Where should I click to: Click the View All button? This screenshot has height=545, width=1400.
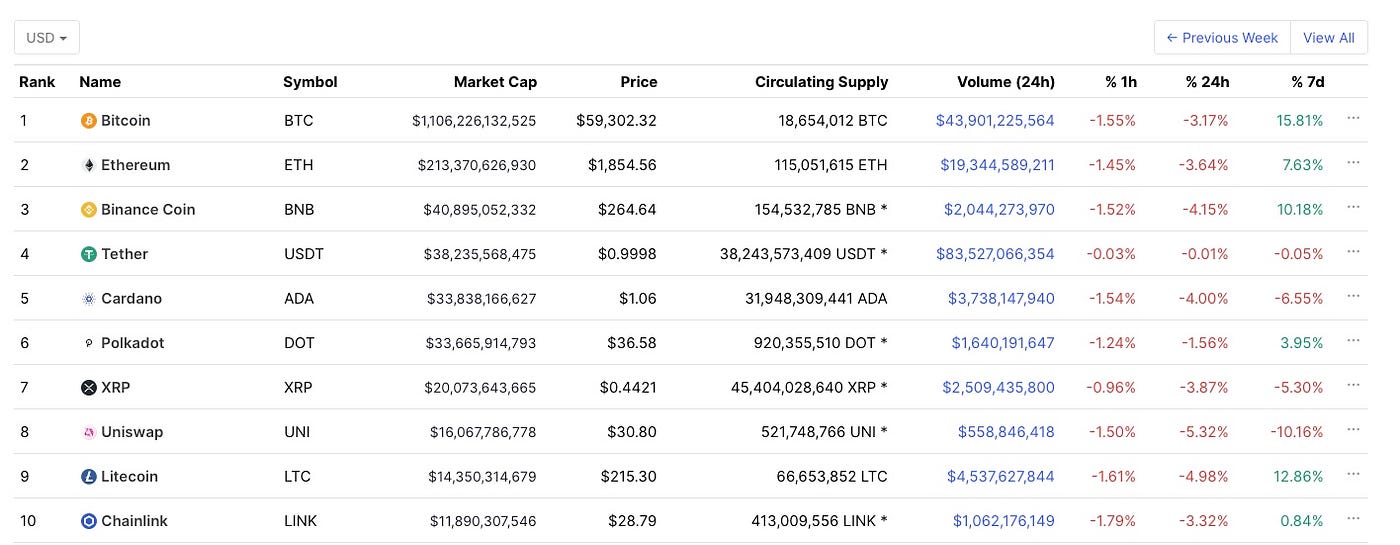pos(1329,38)
